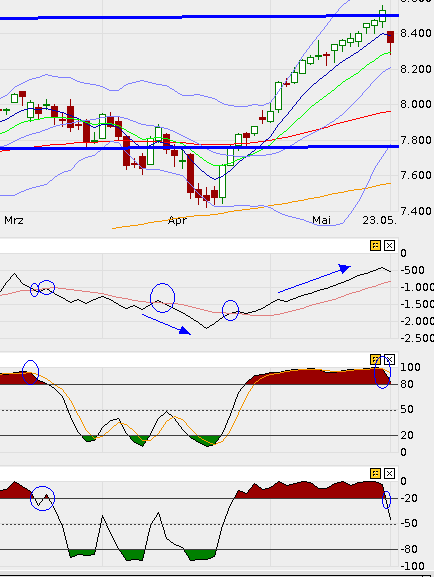Click the -80 level label
The image size is (434, 577).
tap(409, 549)
